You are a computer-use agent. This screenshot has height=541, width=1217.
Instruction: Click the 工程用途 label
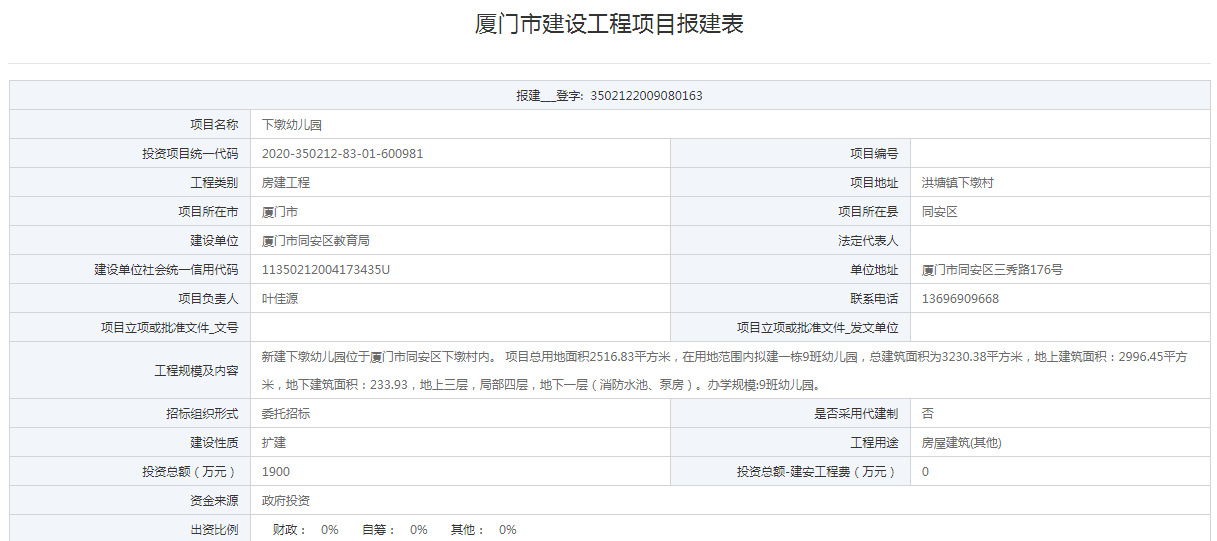(x=874, y=443)
